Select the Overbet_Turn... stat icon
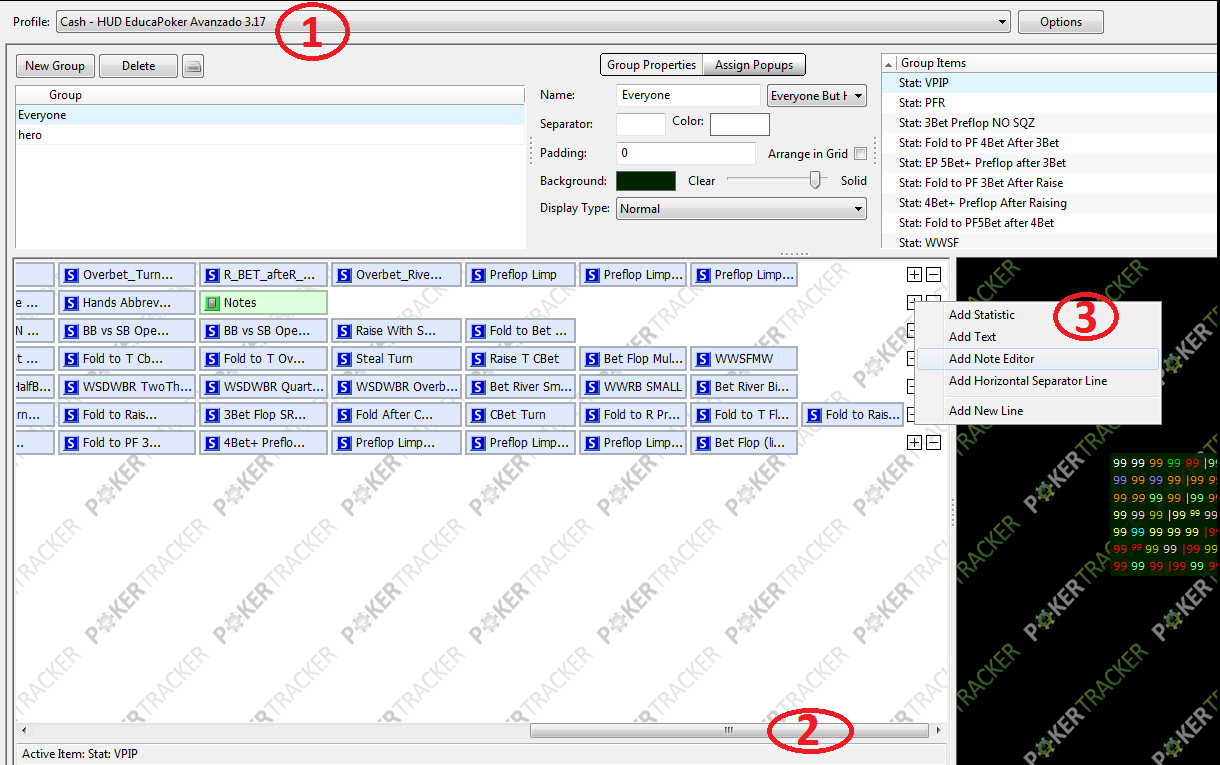The width and height of the screenshot is (1220, 765). (x=70, y=275)
